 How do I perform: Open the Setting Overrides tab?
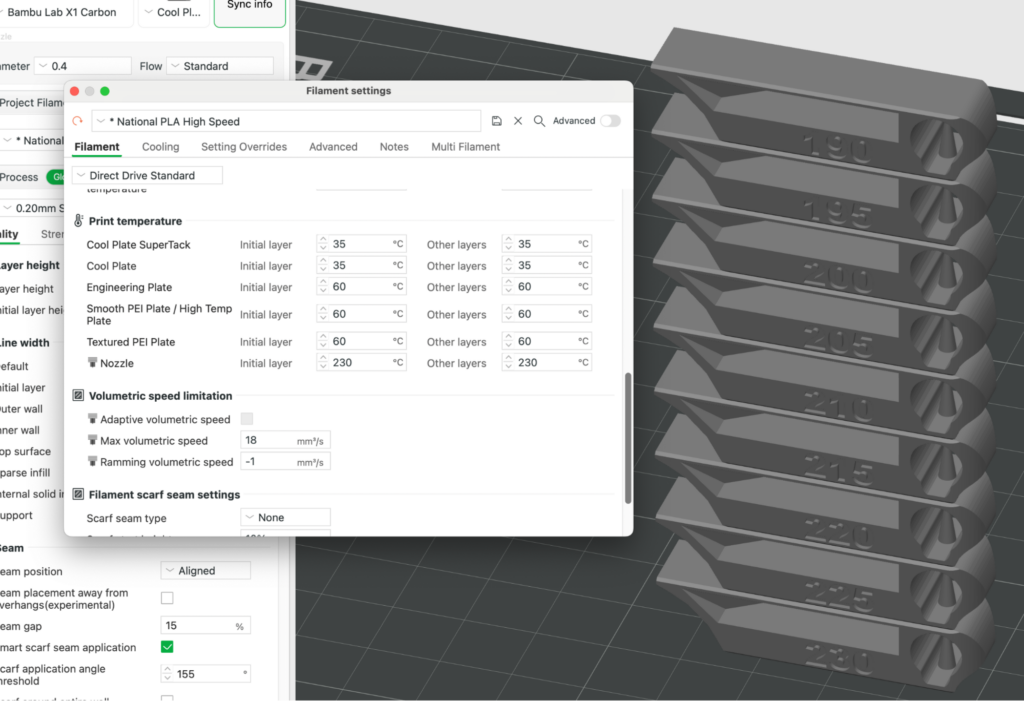point(244,147)
